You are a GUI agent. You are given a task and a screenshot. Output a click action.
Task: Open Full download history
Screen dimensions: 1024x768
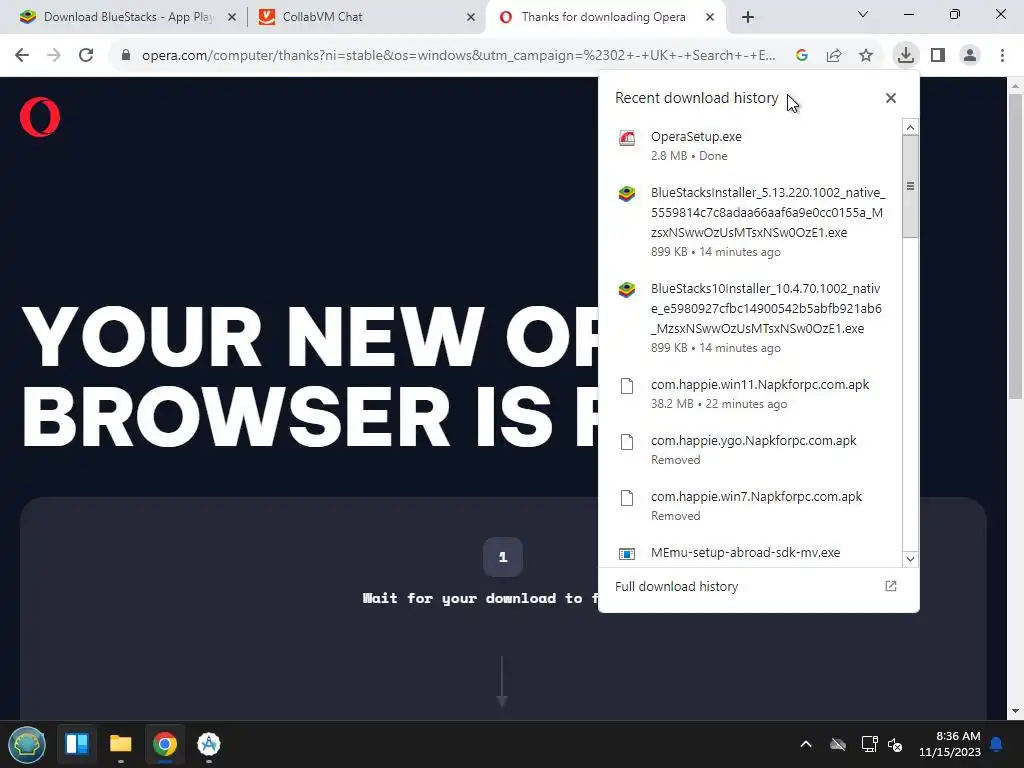pos(758,586)
